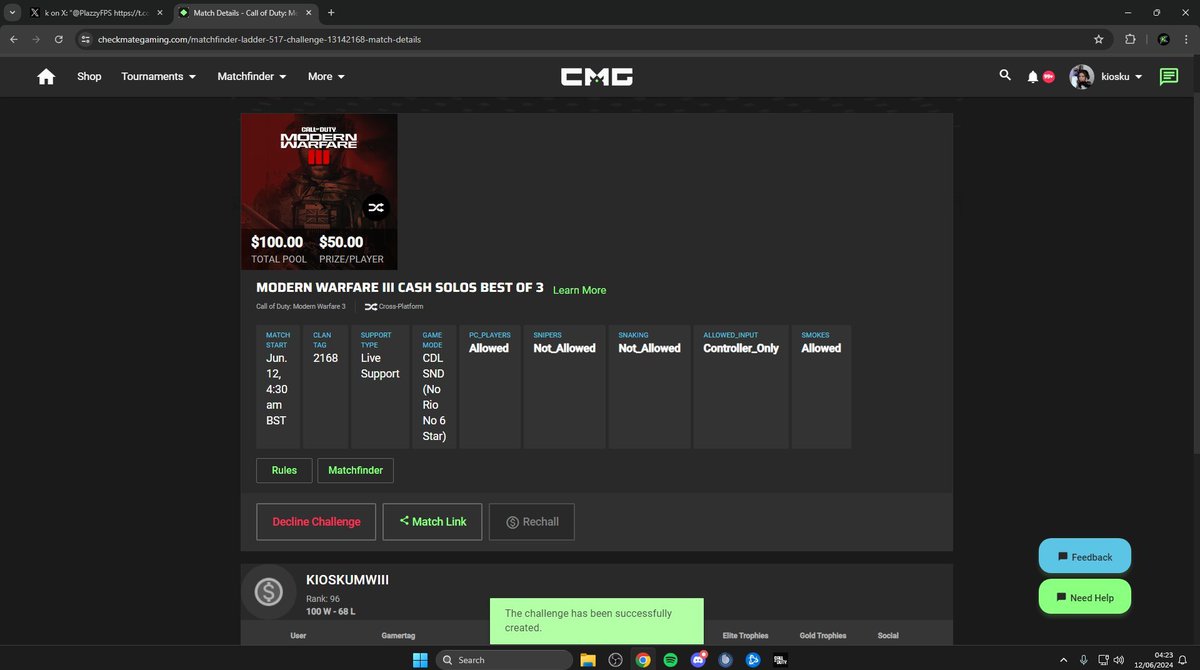Screen dimensions: 1200x670
Task: Open the site search magnifier icon
Action: pyautogui.click(x=1005, y=75)
